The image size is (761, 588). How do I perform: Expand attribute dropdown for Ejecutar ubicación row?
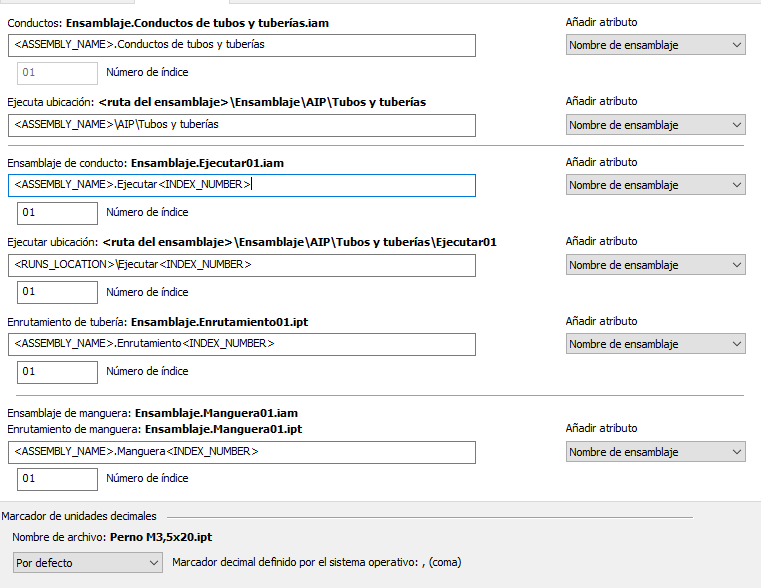click(655, 265)
